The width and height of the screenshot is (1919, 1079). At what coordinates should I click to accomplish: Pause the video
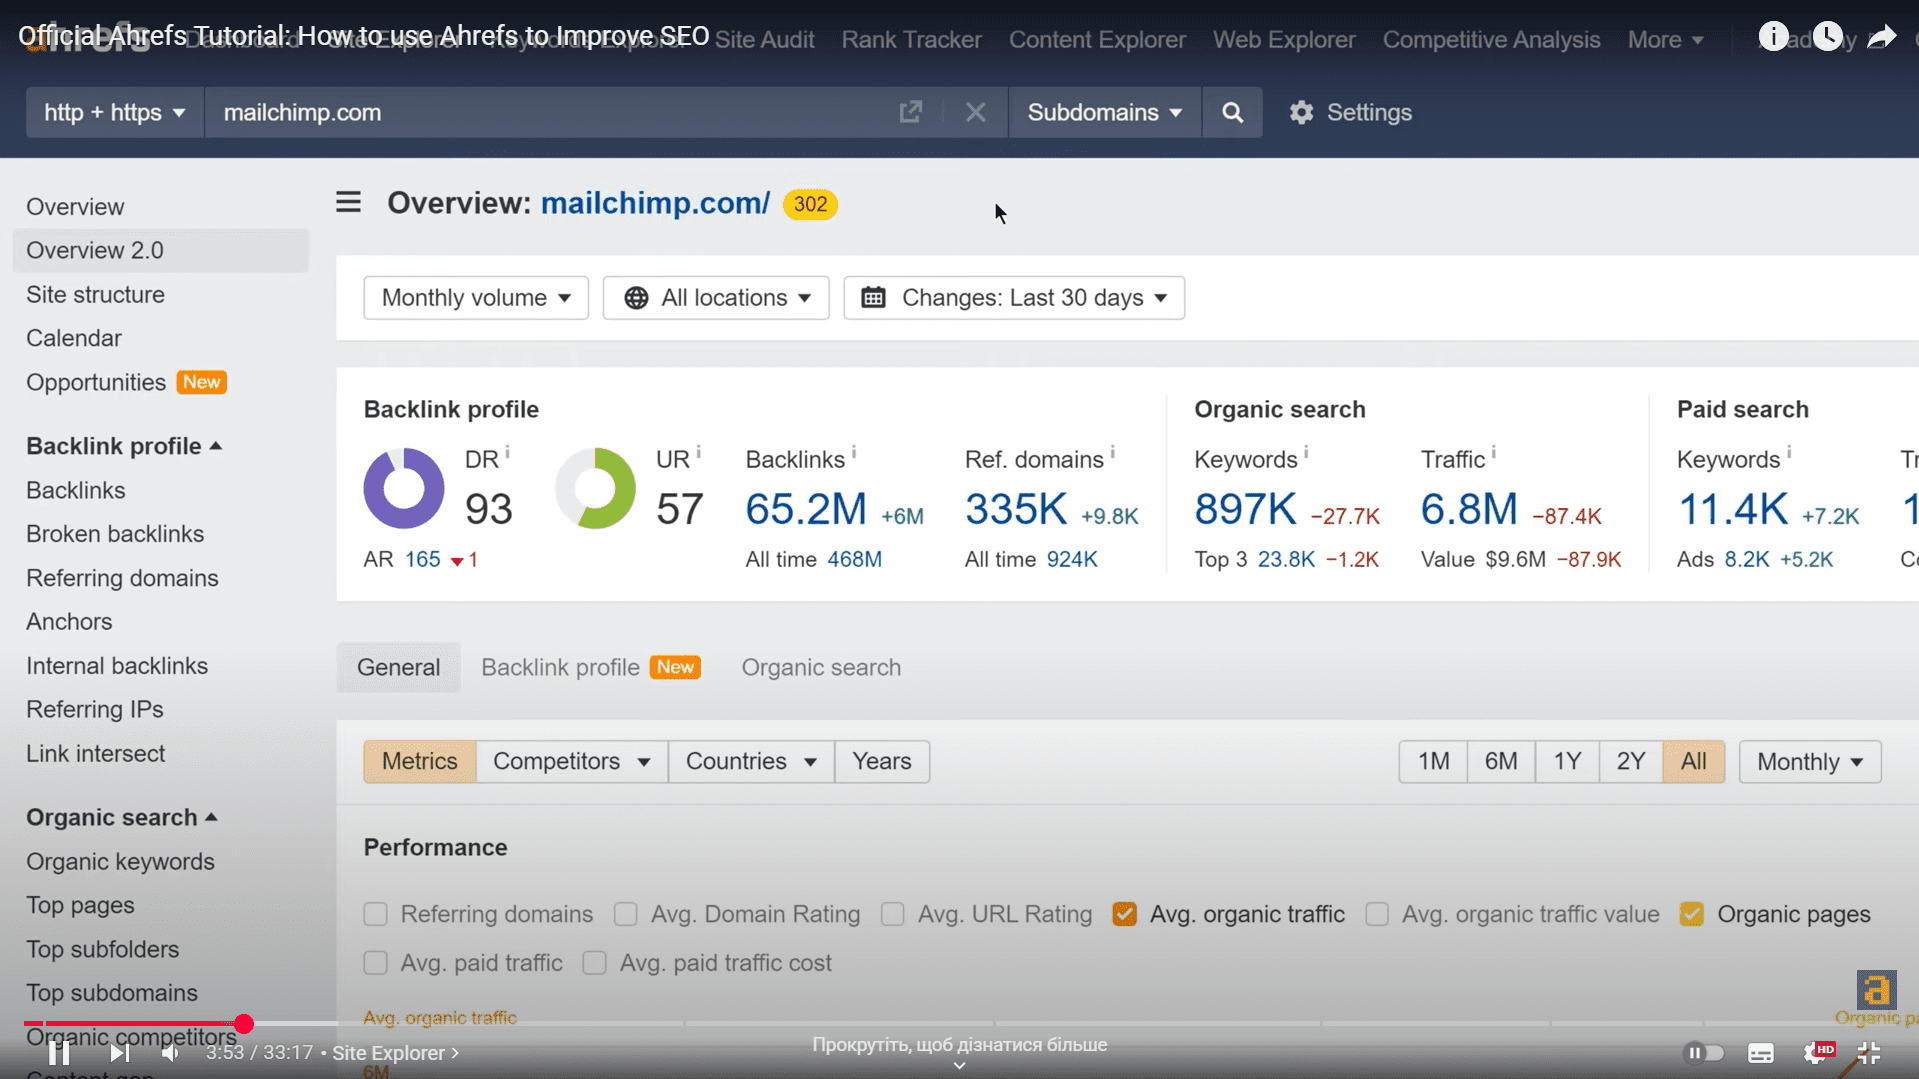click(x=59, y=1052)
